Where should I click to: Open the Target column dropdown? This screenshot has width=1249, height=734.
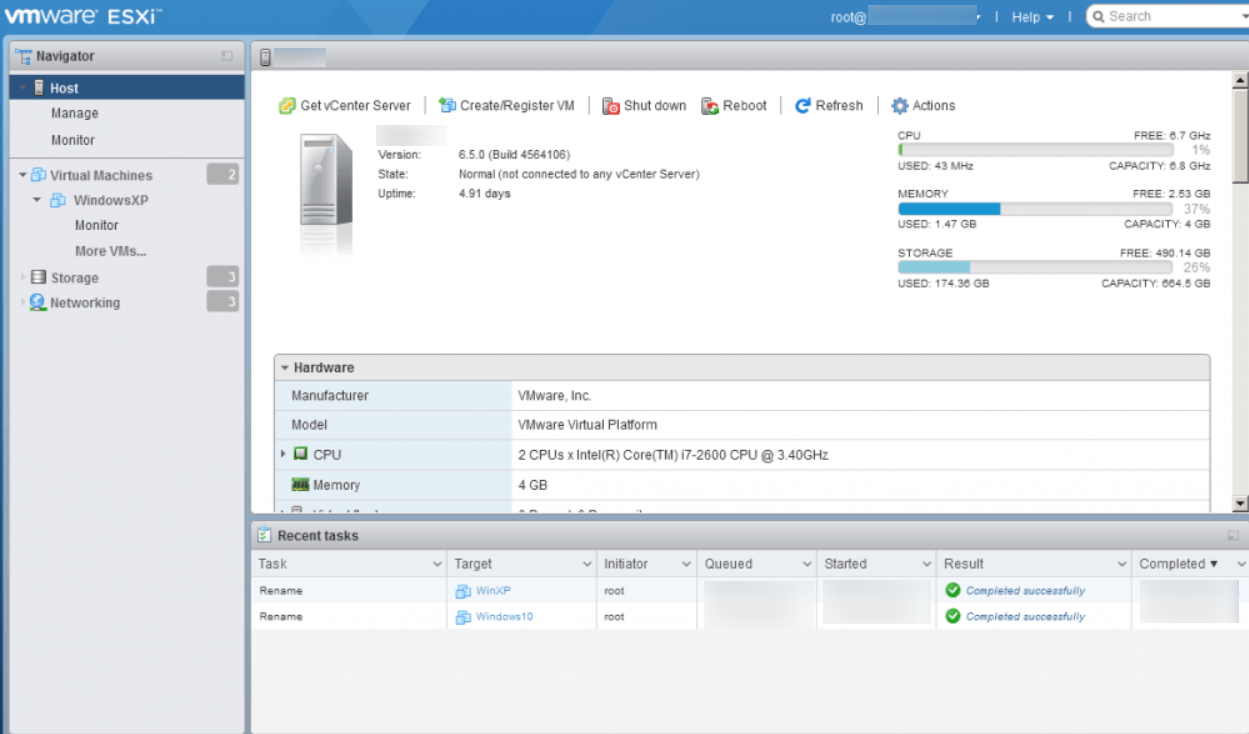pyautogui.click(x=587, y=564)
